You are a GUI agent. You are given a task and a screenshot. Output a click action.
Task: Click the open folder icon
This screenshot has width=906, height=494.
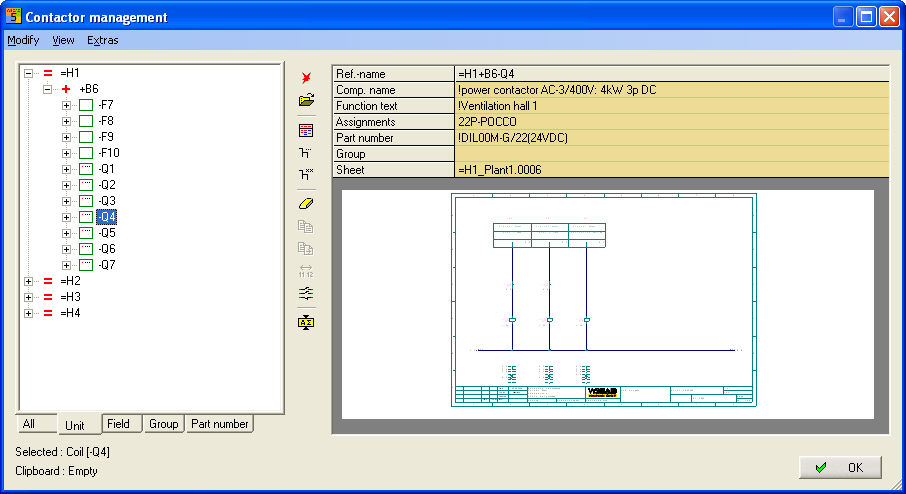pos(306,100)
